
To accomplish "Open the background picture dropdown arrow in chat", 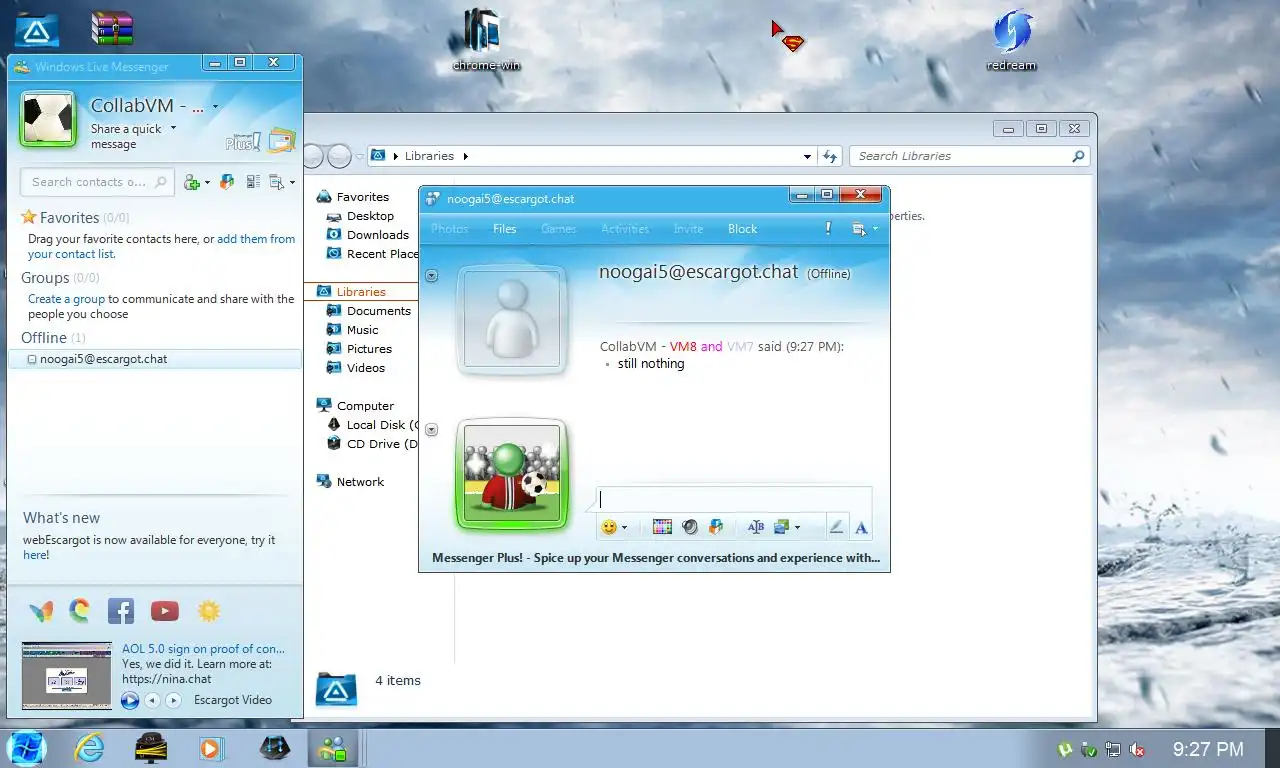I will 797,528.
